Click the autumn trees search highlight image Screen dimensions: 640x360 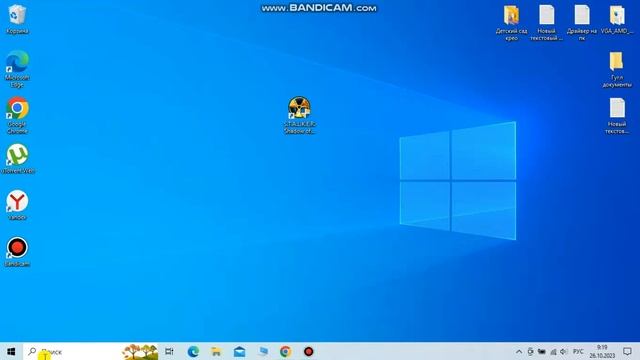pos(140,351)
